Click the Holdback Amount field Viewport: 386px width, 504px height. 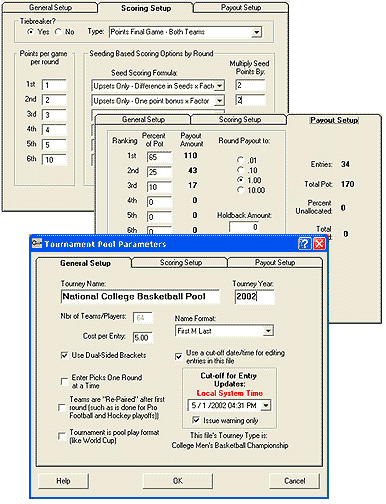[x=244, y=227]
